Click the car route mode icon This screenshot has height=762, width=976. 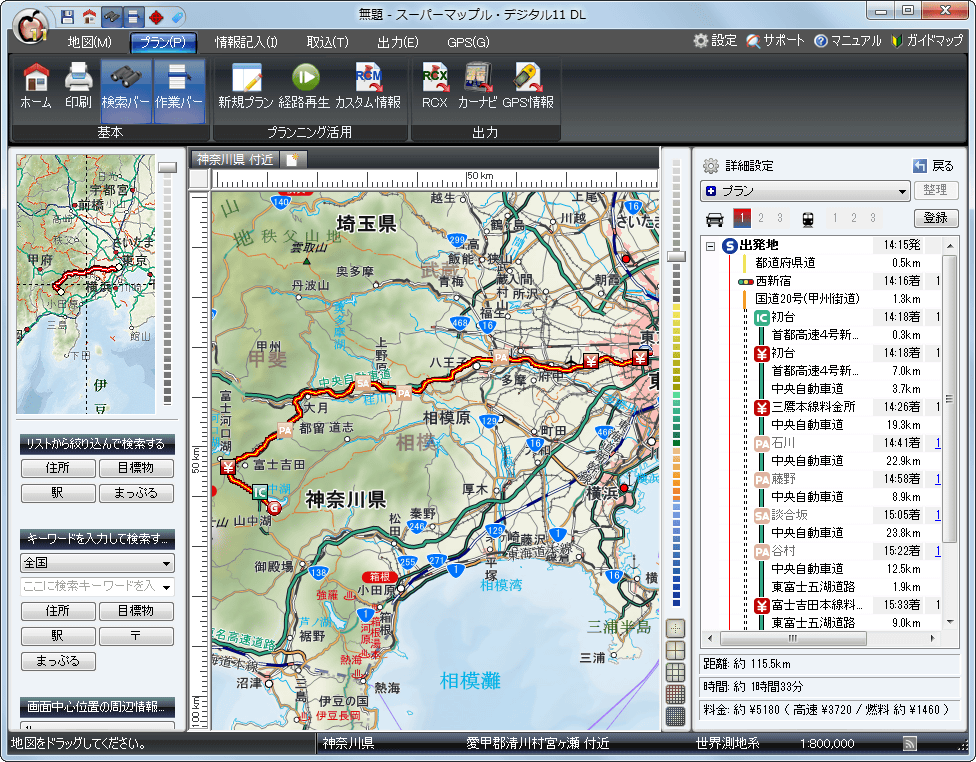(715, 219)
